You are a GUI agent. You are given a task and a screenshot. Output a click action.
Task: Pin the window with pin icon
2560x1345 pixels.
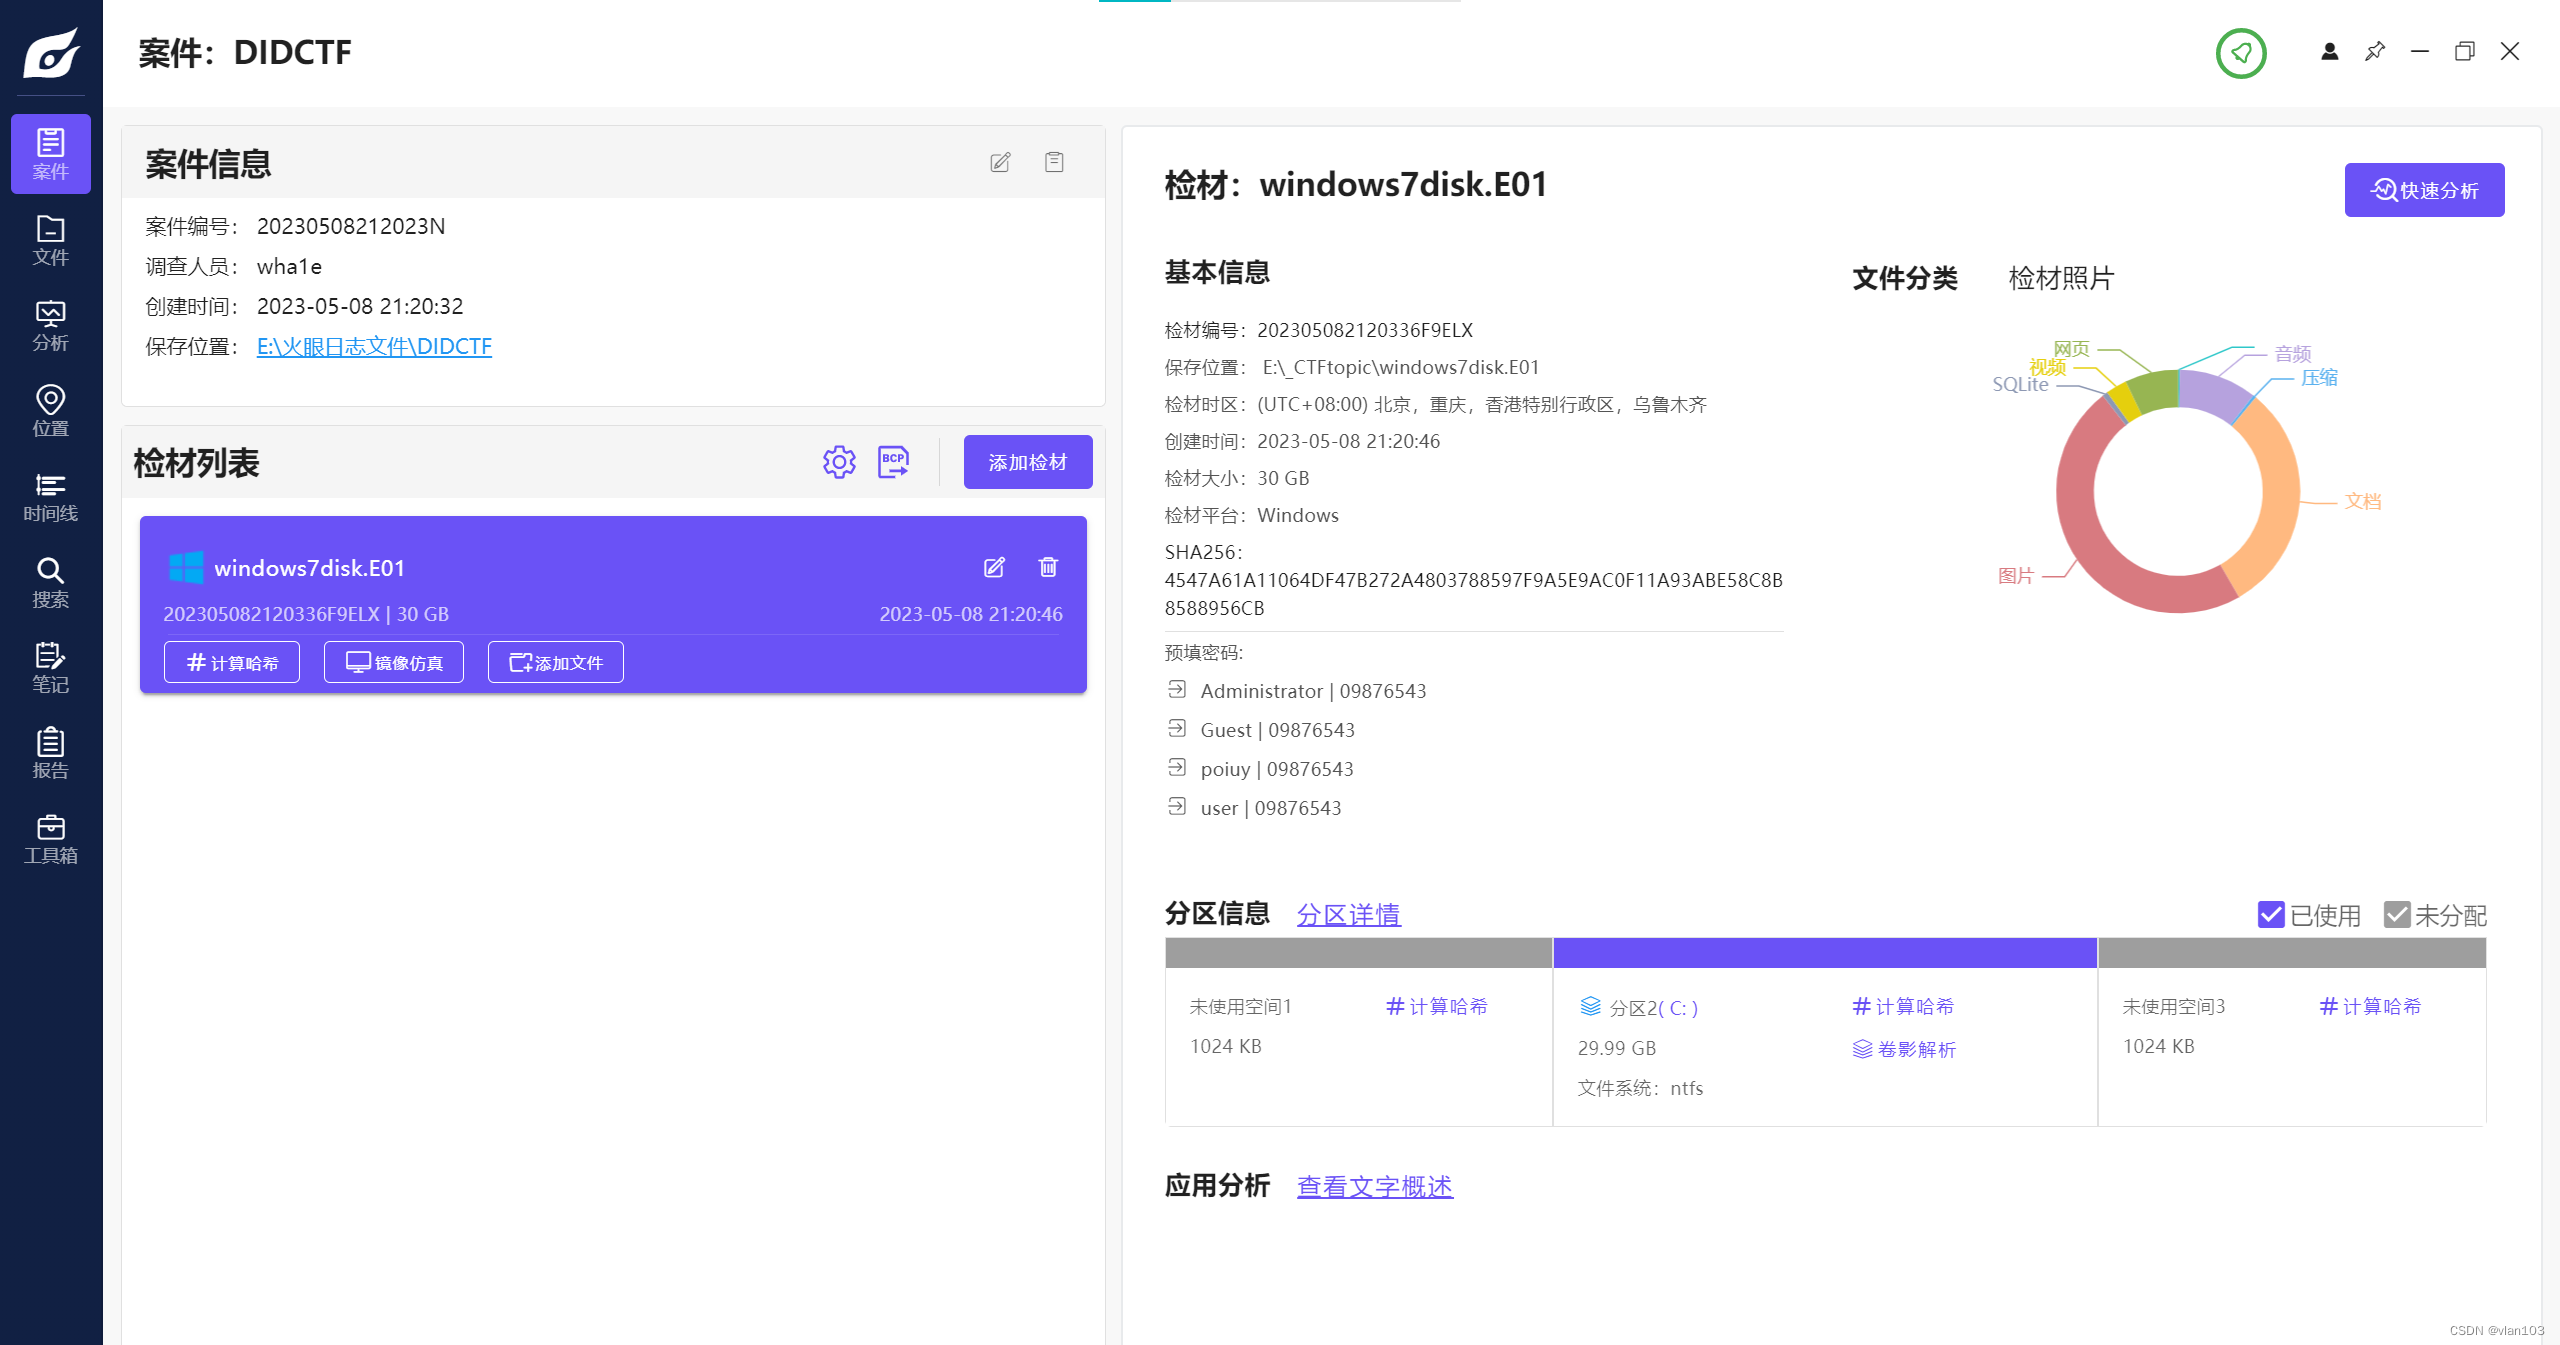click(x=2375, y=51)
